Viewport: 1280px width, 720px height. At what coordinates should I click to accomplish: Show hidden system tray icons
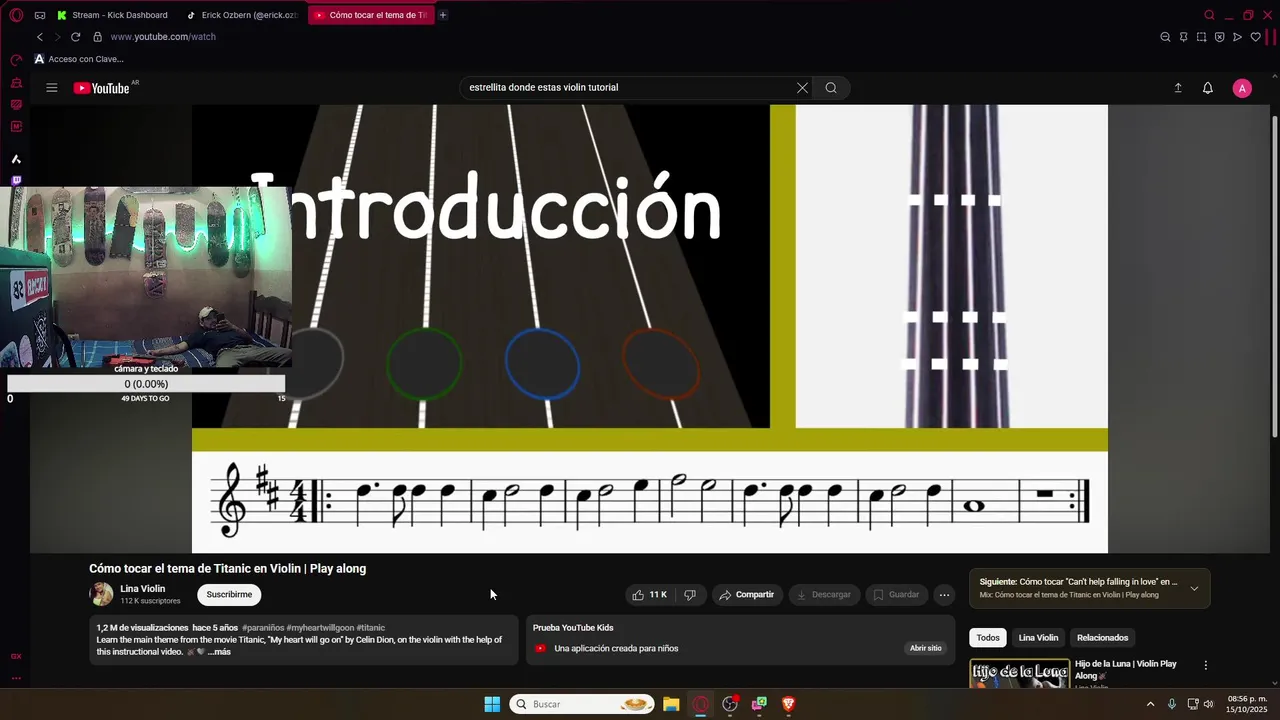[1150, 704]
